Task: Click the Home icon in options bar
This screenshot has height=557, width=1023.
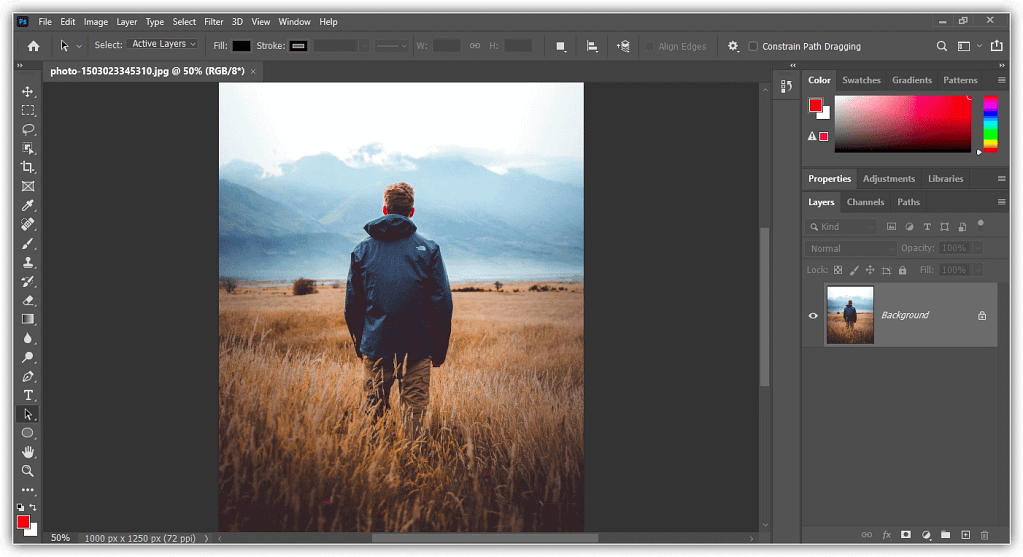Action: [x=33, y=46]
